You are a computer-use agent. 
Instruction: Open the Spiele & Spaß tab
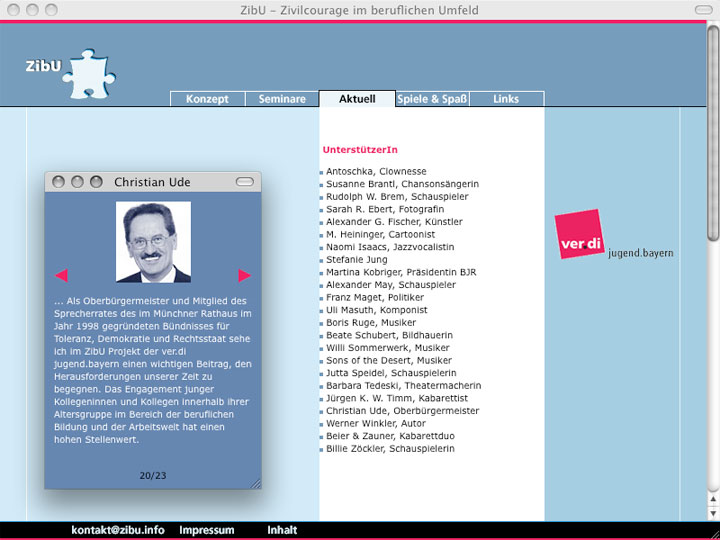pyautogui.click(x=432, y=99)
